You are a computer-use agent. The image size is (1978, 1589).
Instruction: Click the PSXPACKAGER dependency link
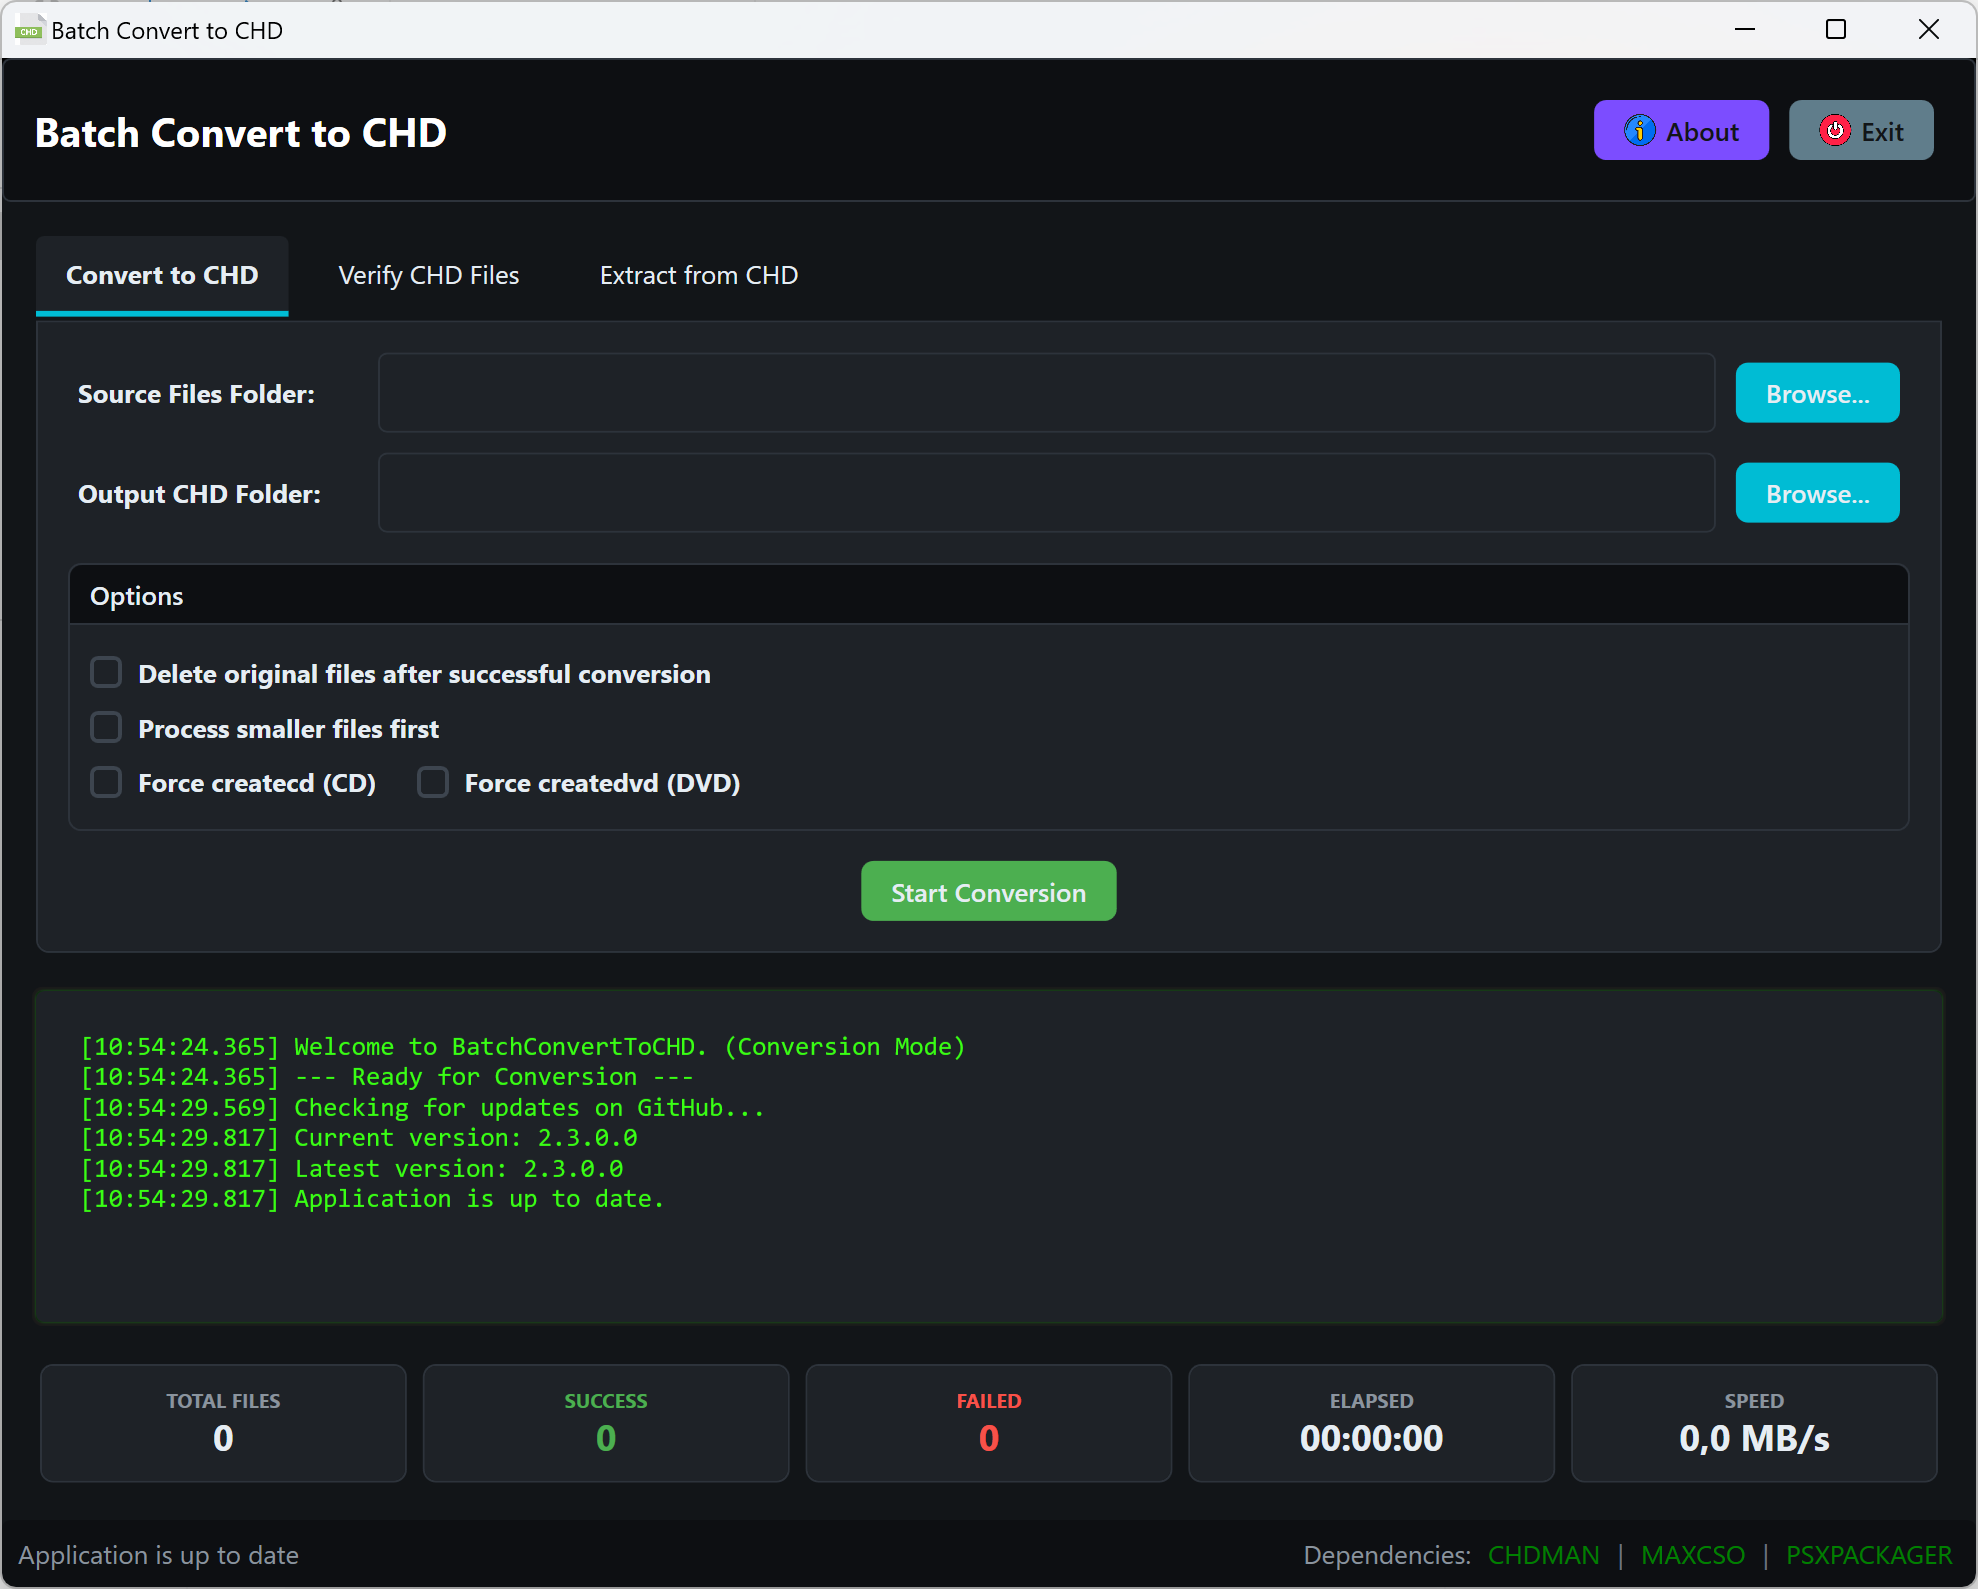coord(1869,1555)
